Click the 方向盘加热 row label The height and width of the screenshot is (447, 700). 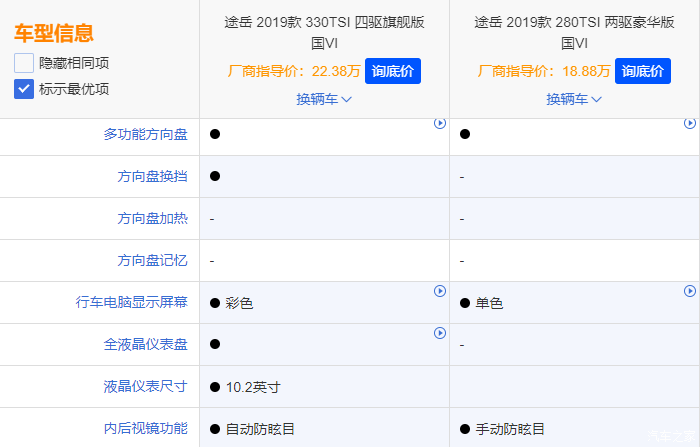152,218
